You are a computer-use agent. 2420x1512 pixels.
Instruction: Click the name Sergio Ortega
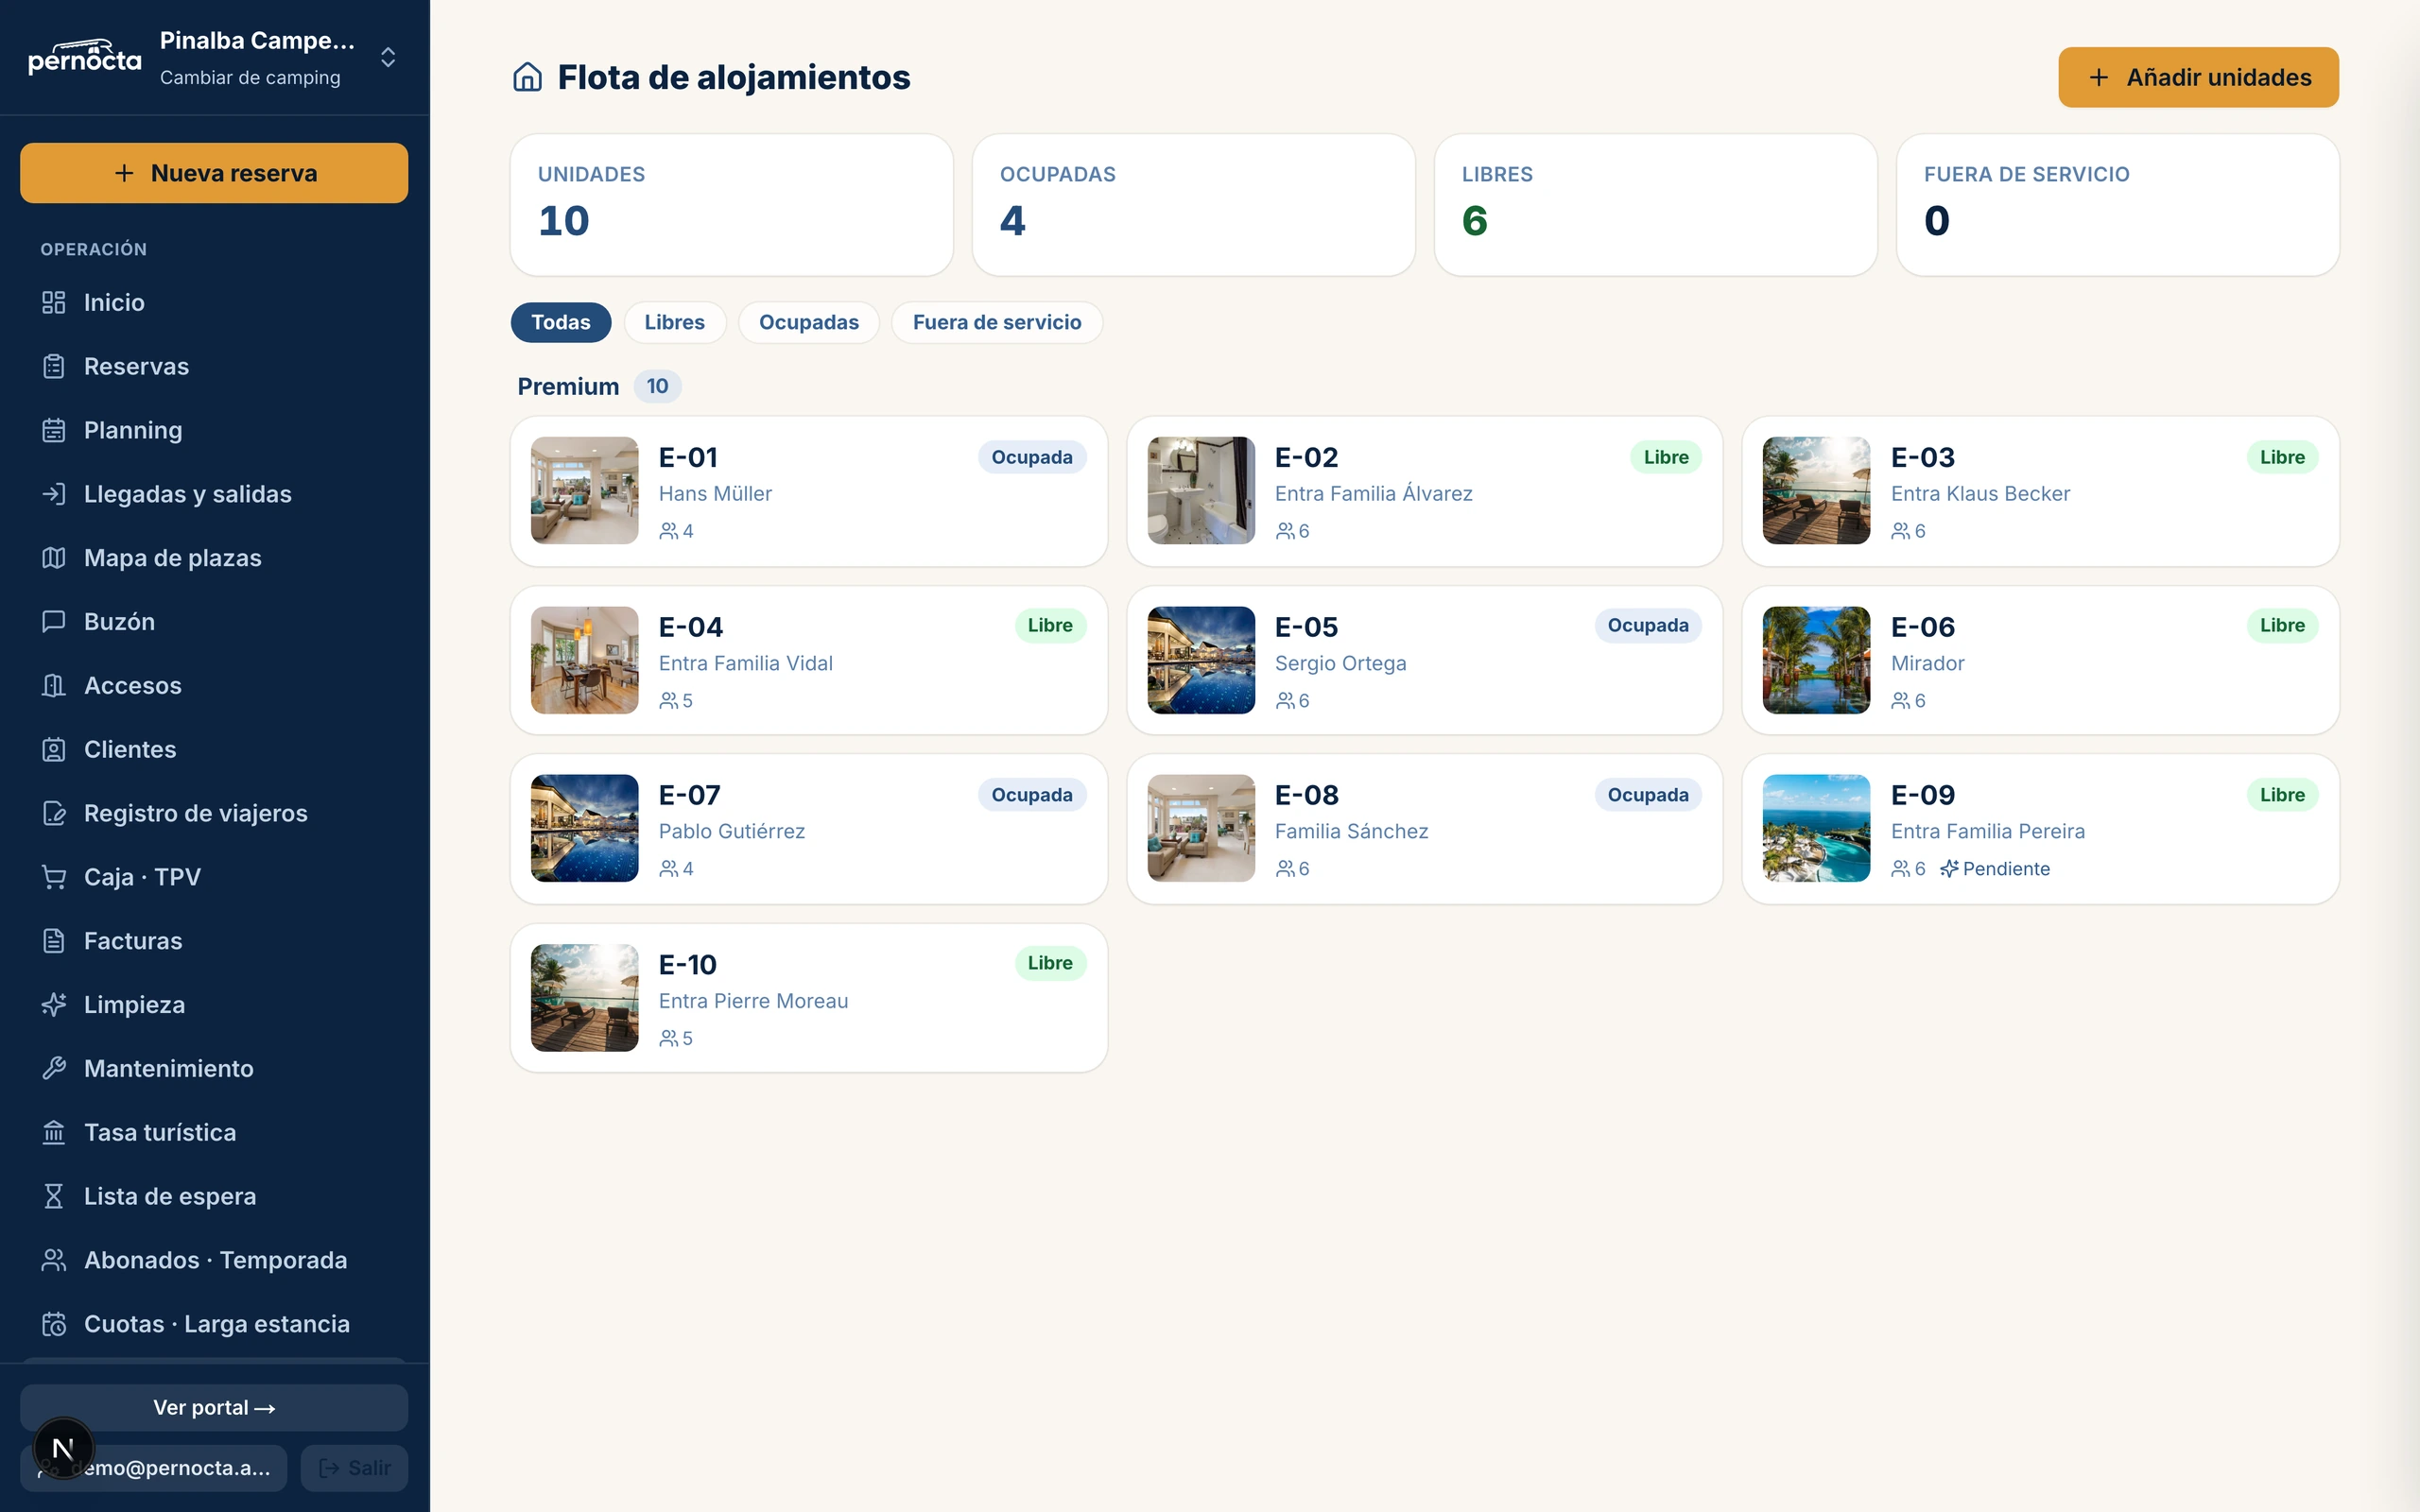[1340, 663]
